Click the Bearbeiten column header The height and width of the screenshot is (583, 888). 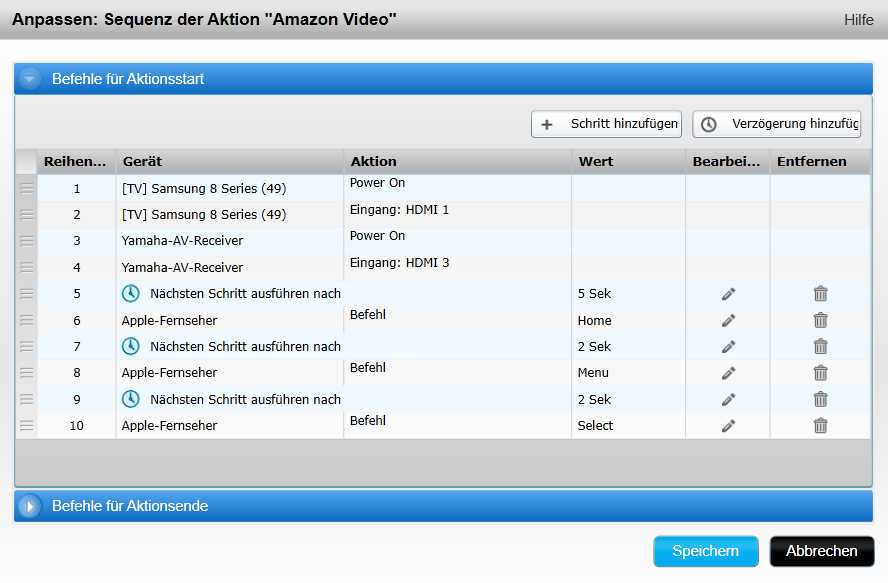coord(728,161)
